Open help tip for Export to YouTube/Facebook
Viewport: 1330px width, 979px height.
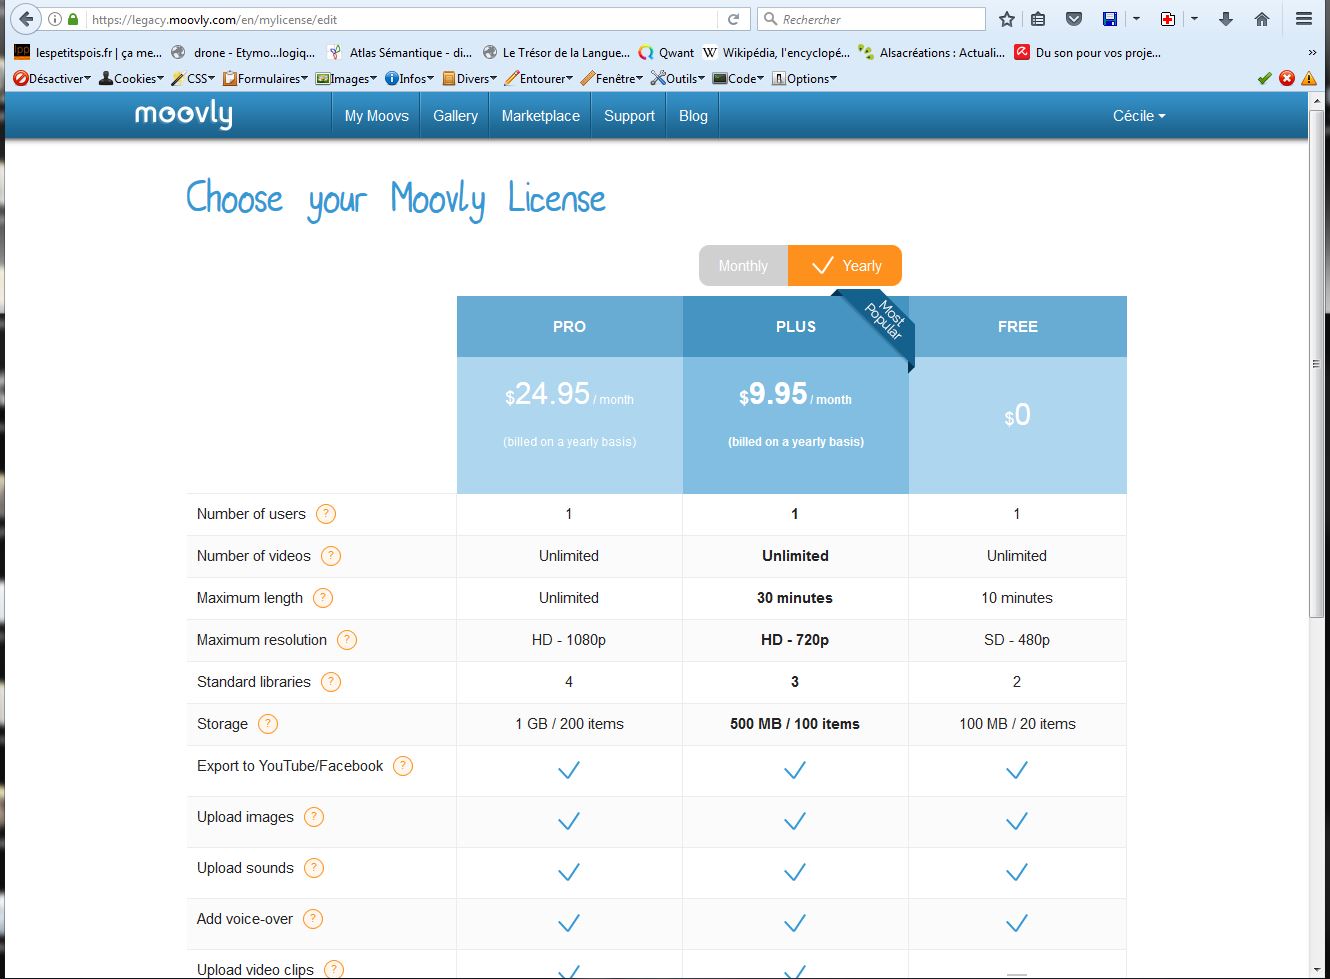403,766
